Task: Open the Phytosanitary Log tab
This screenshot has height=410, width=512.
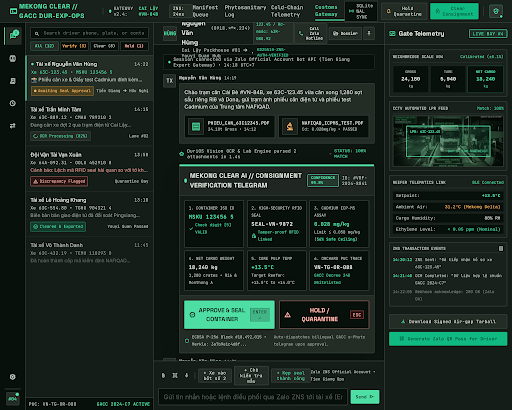Action: (245, 11)
